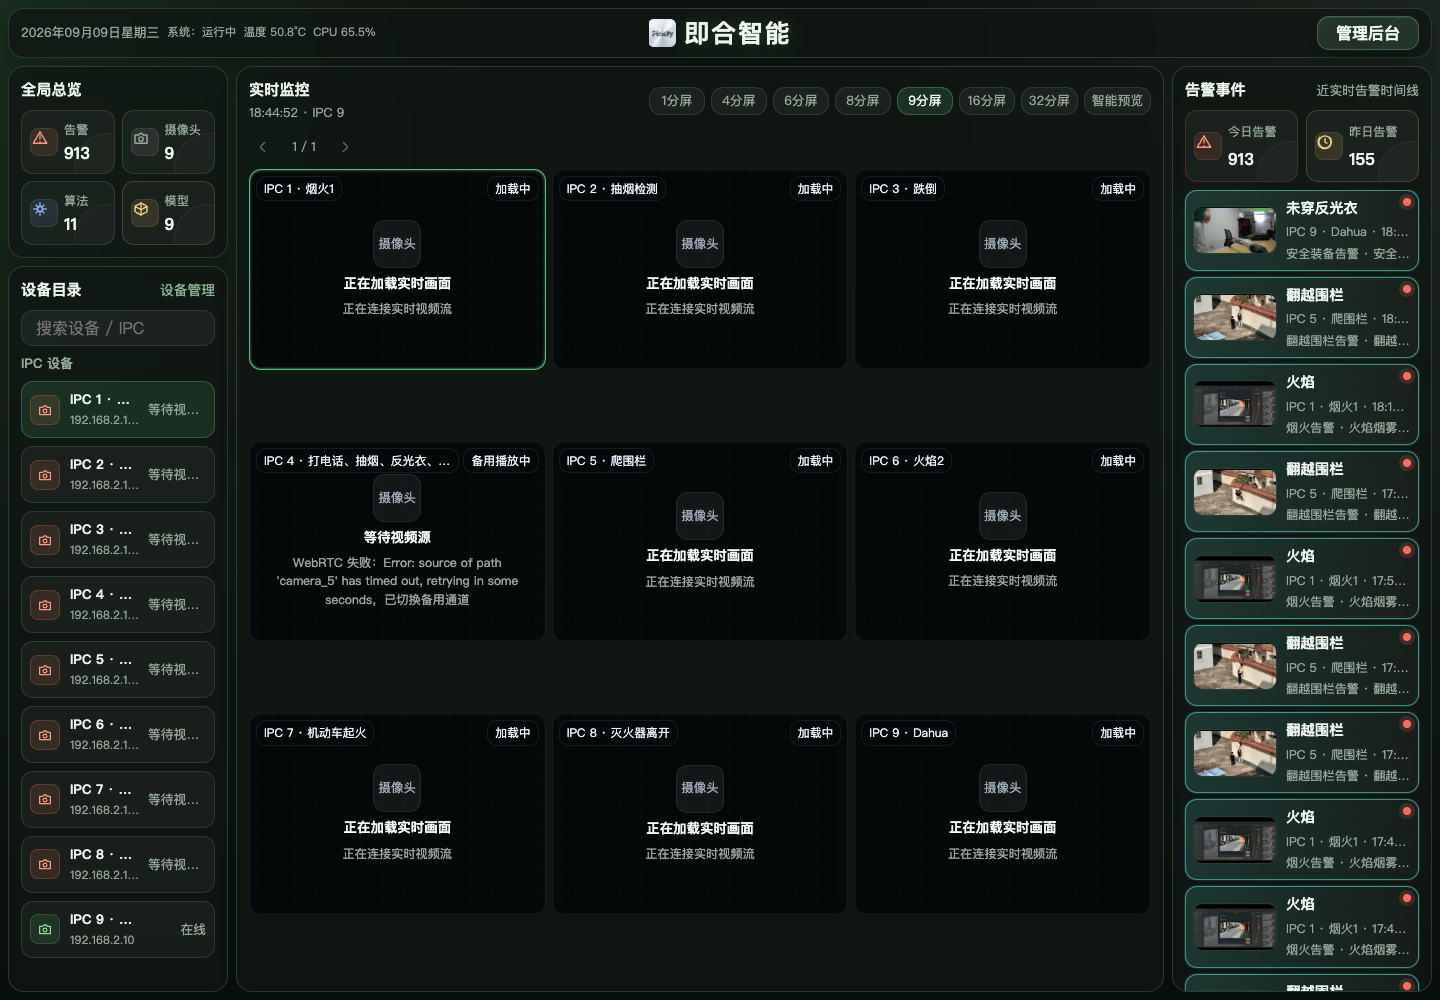The image size is (1440, 1000).
Task: Open the 智能预览 view
Action: 1117,101
